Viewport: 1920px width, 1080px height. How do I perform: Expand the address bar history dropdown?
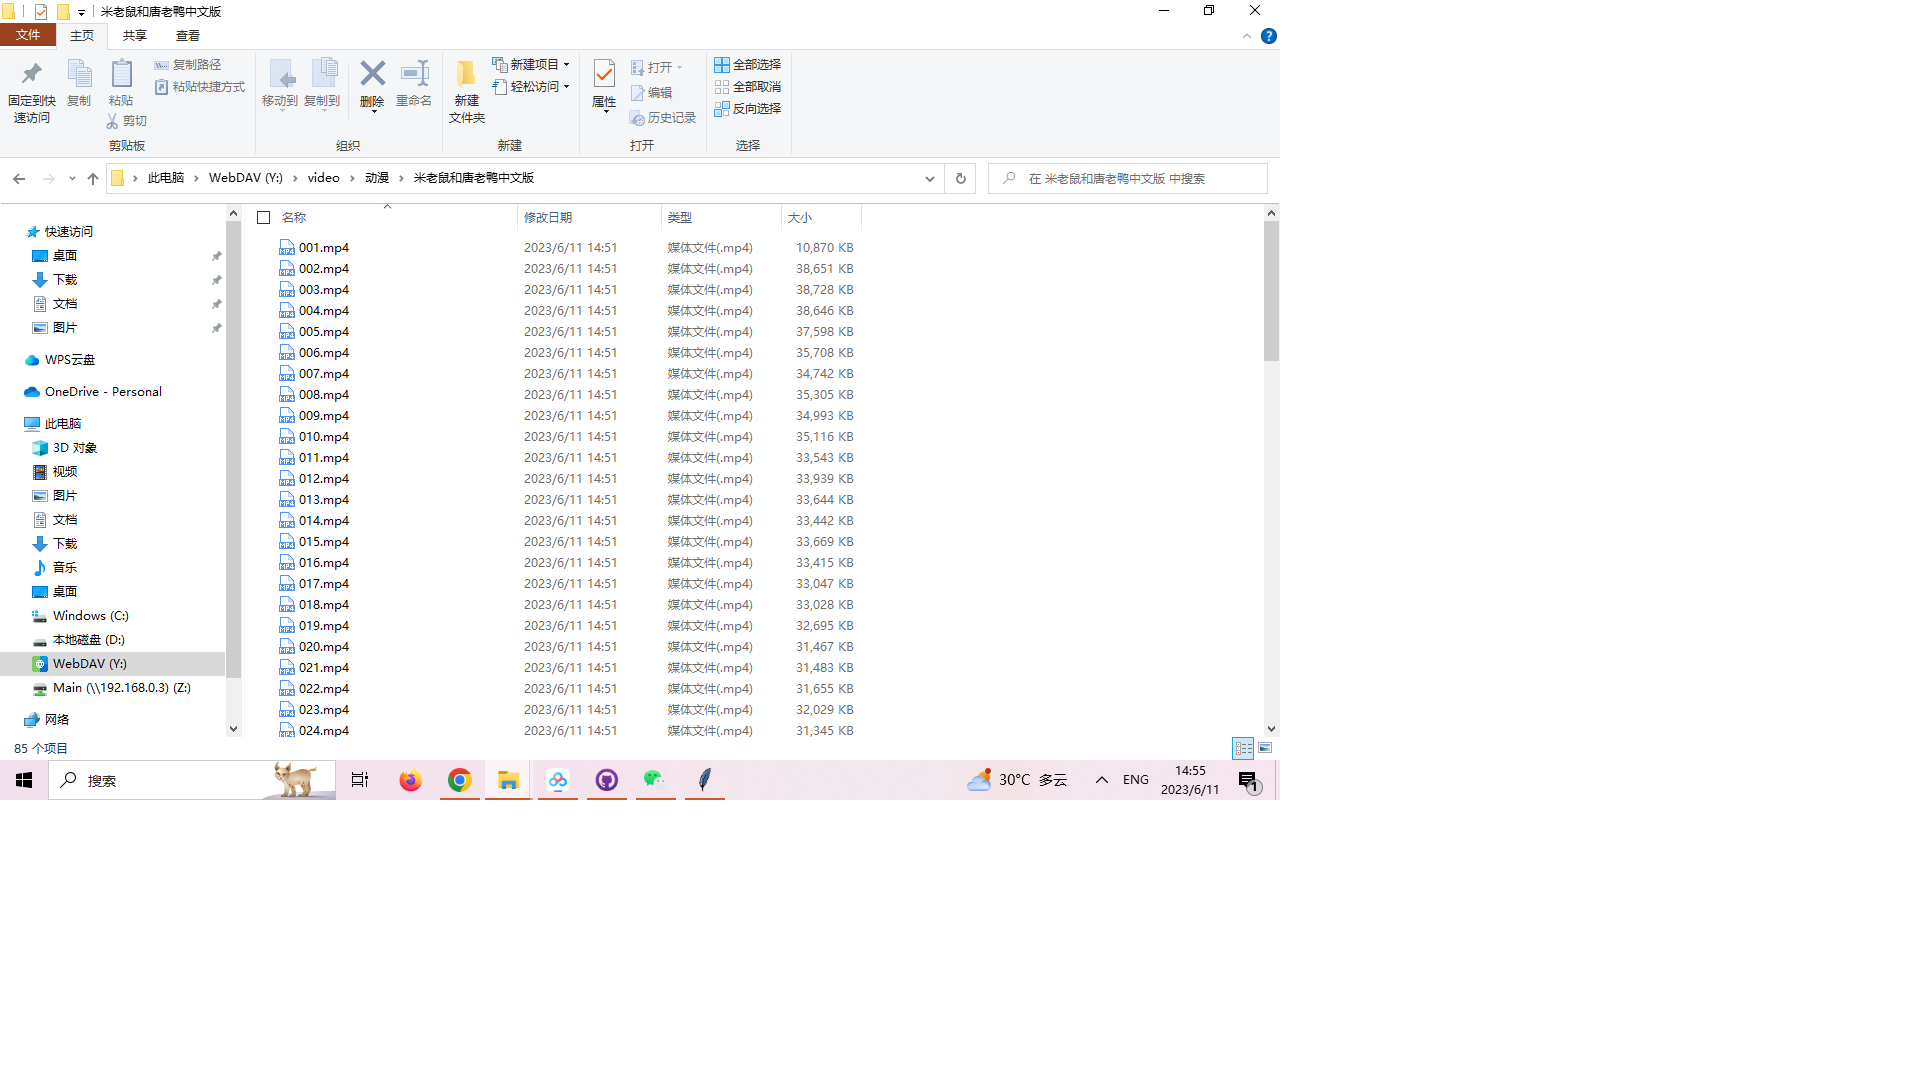pos(929,178)
